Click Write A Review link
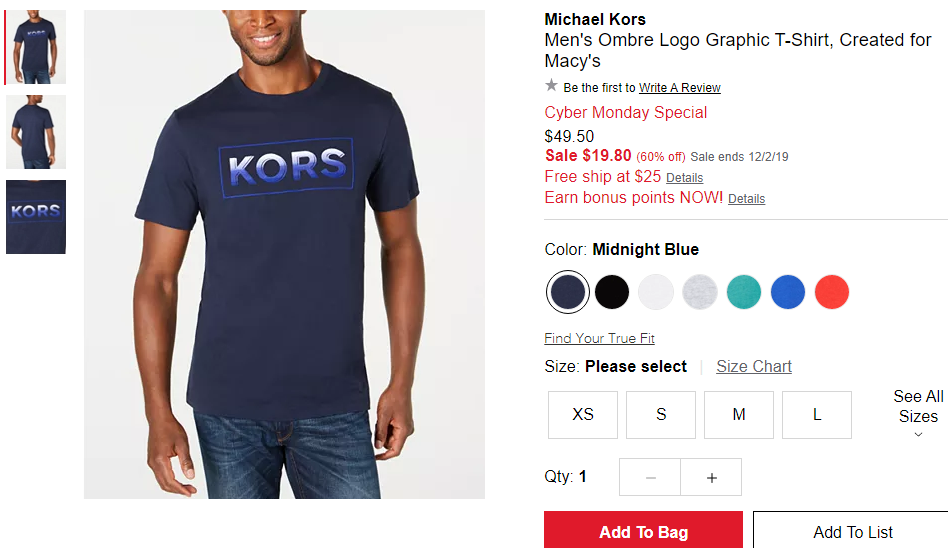Viewport: 948px width, 548px height. click(x=680, y=88)
